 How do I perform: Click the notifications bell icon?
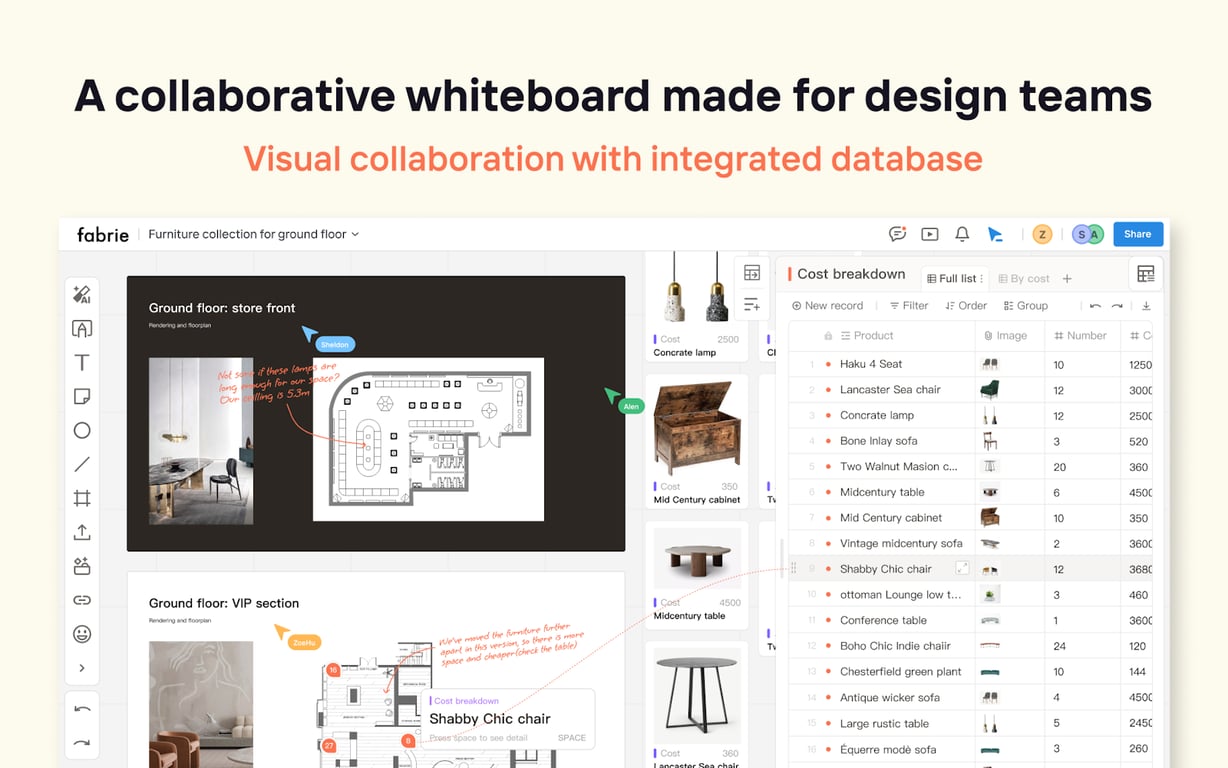tap(962, 234)
